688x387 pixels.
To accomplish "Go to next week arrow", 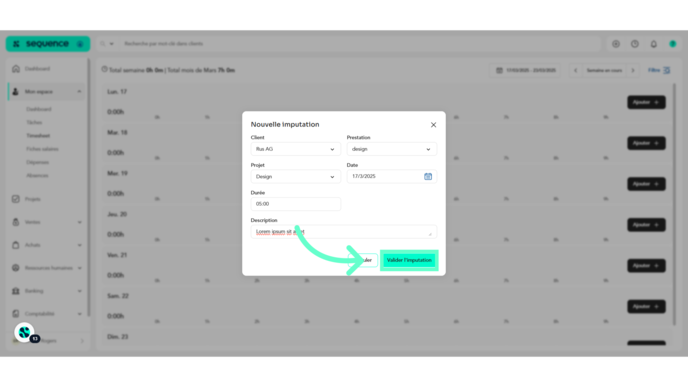I will (x=633, y=70).
